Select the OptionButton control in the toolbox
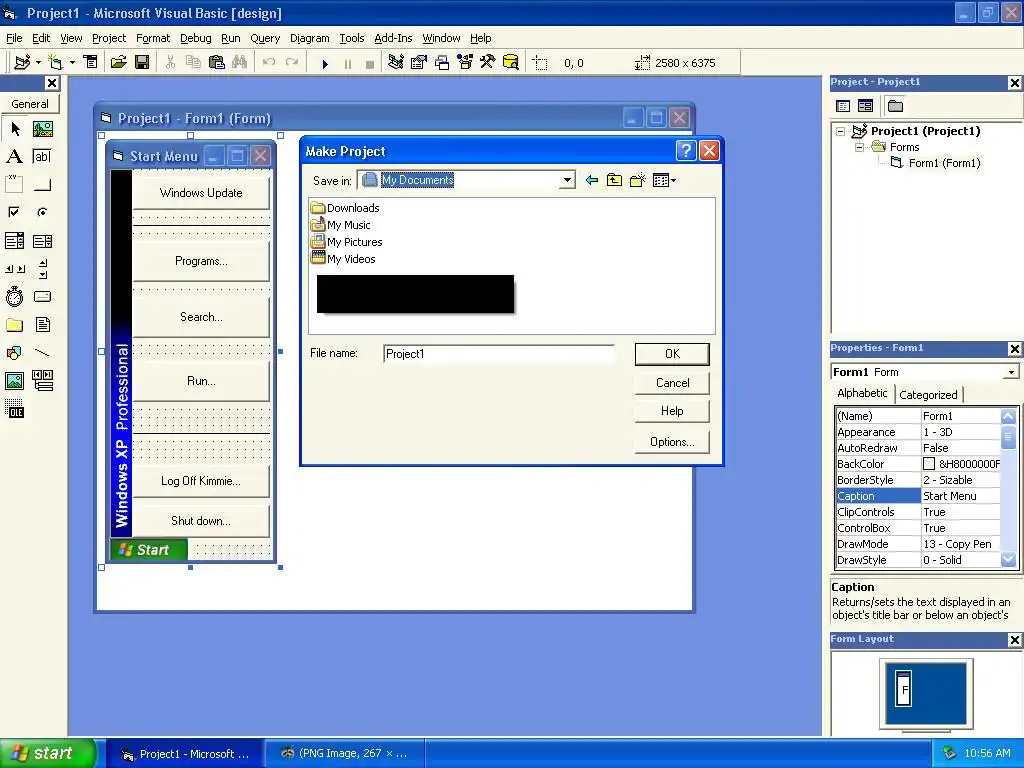The image size is (1024, 768). (42, 212)
